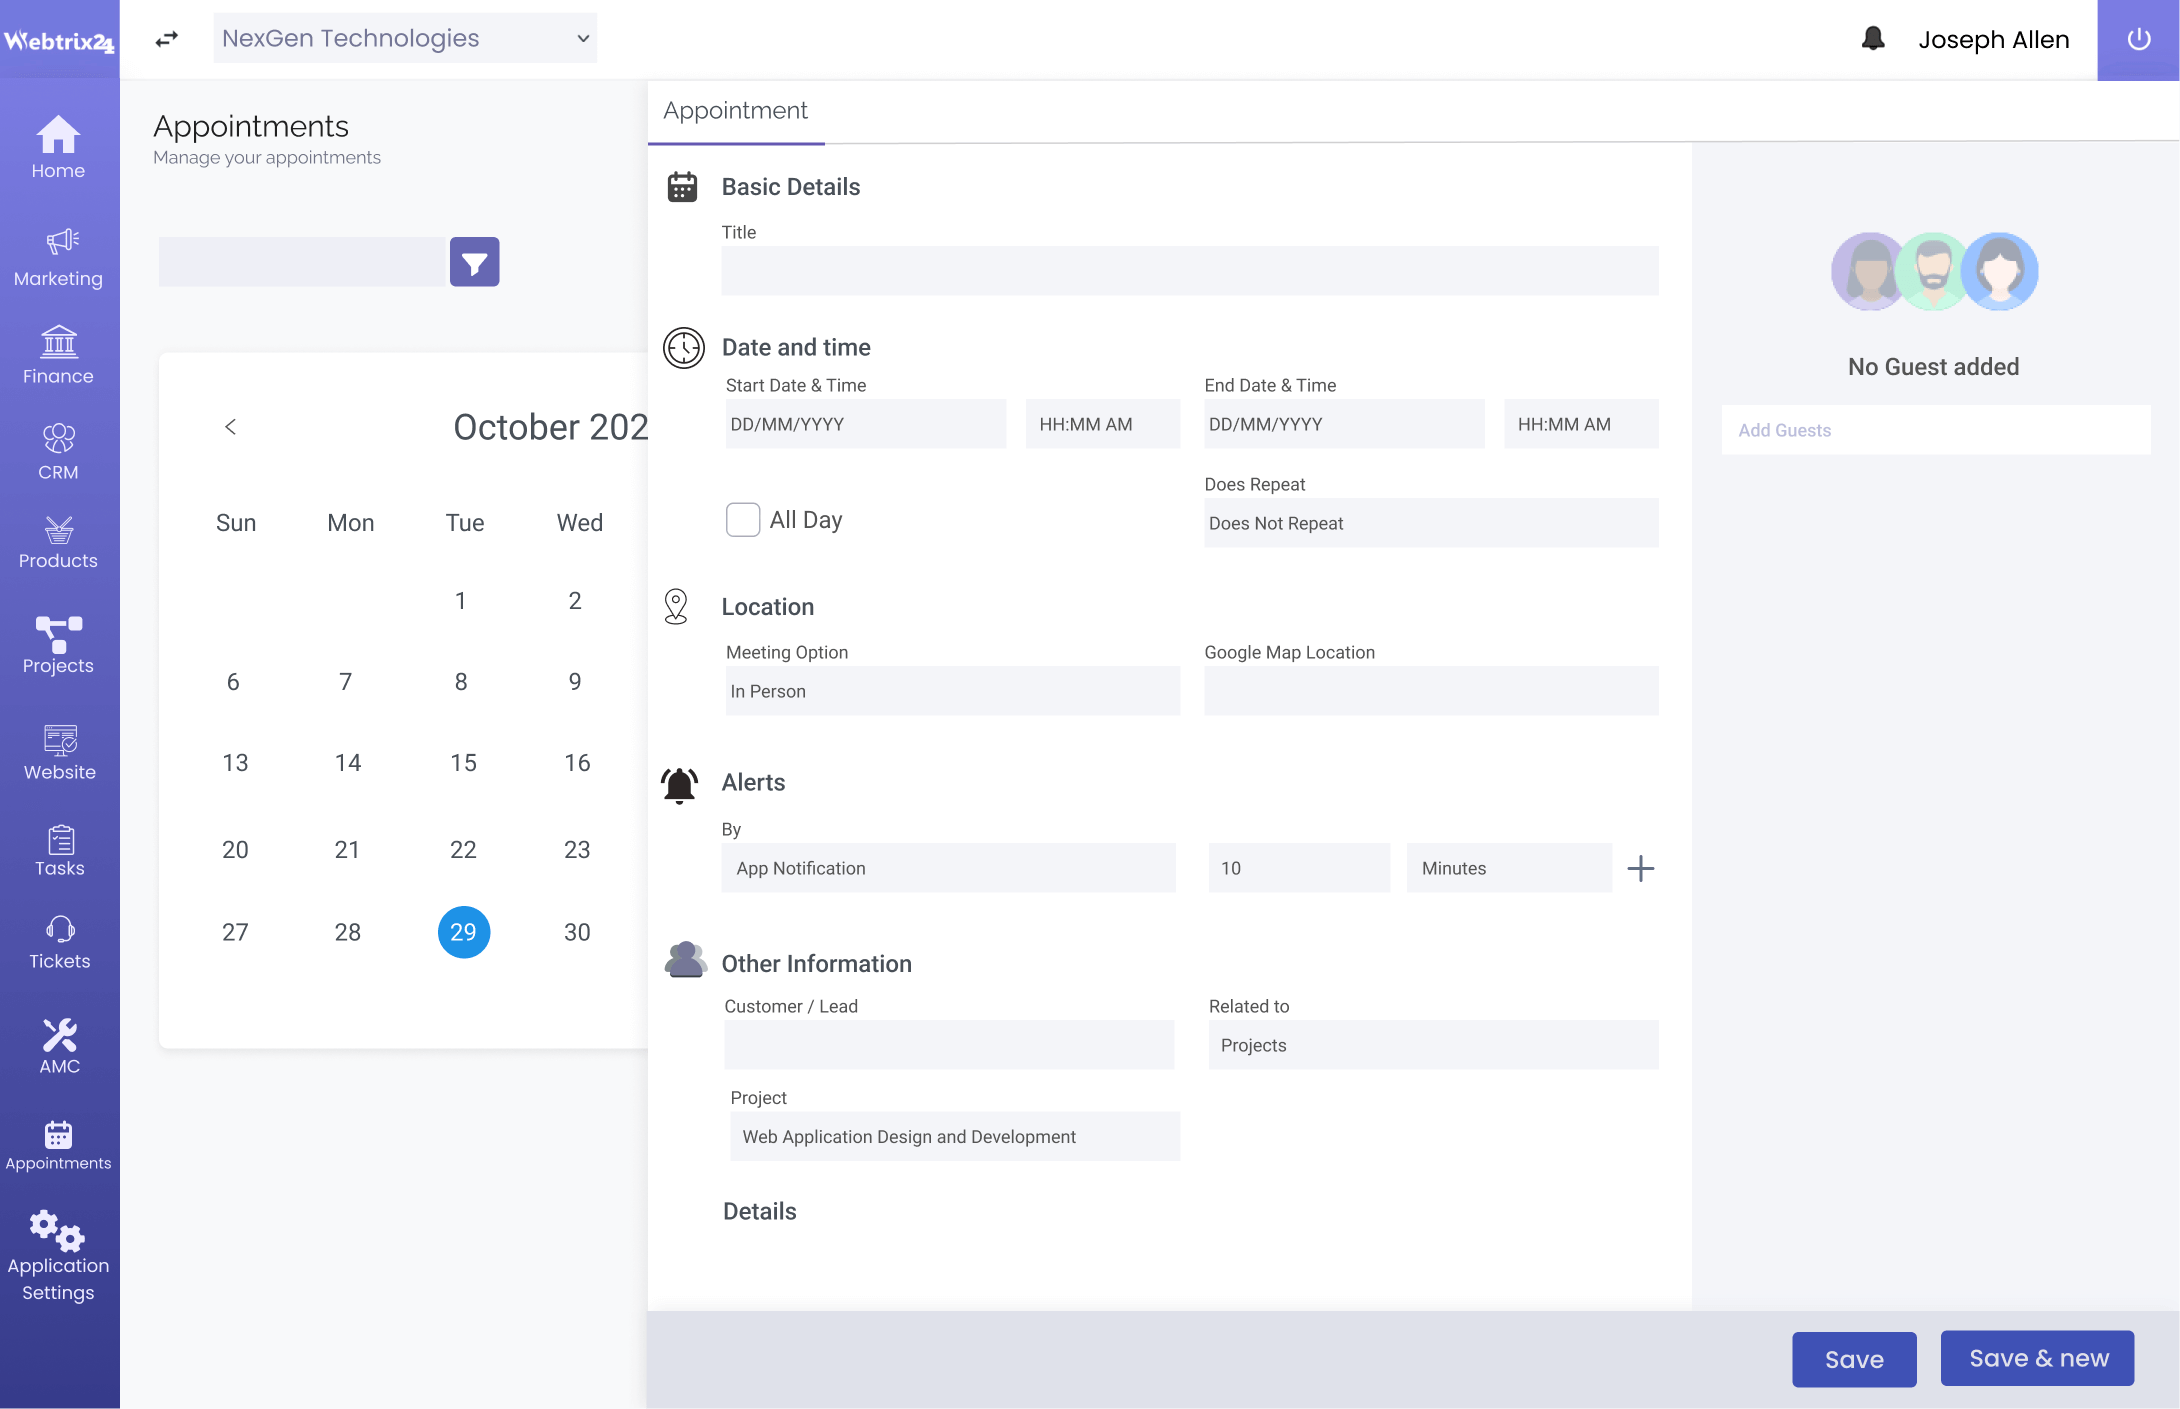Select October 13 in calendar
2180x1409 pixels.
pyautogui.click(x=235, y=763)
